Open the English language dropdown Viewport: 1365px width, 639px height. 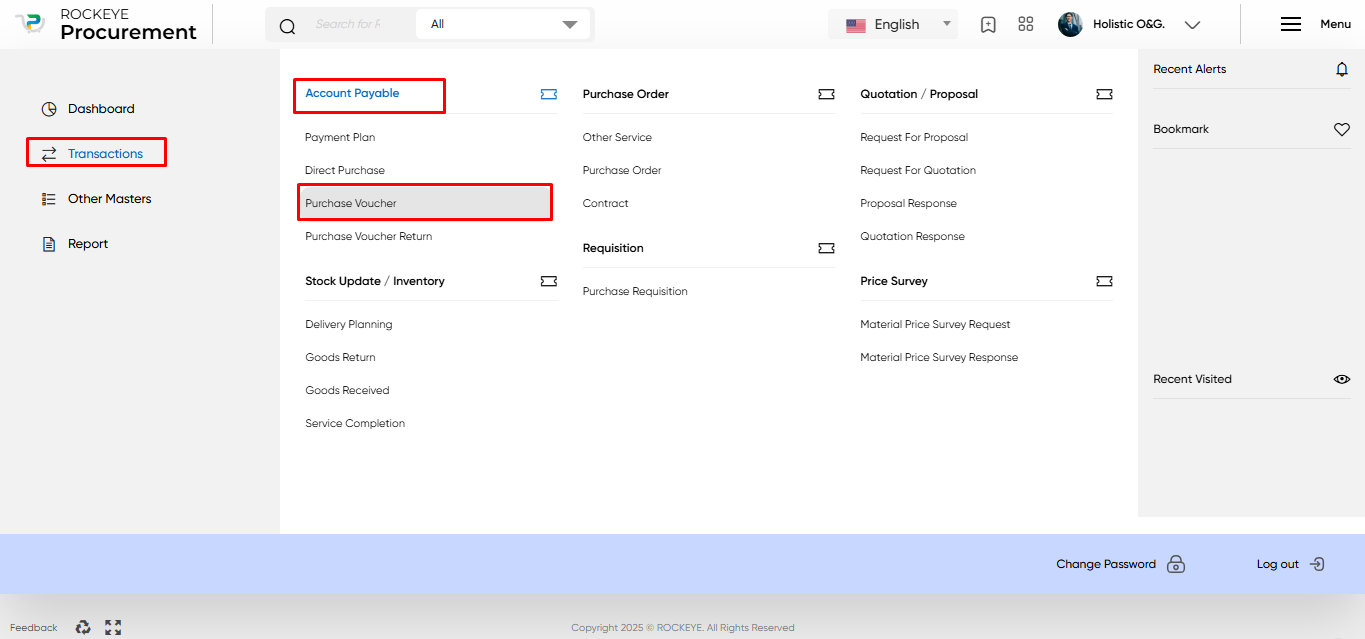pos(893,24)
